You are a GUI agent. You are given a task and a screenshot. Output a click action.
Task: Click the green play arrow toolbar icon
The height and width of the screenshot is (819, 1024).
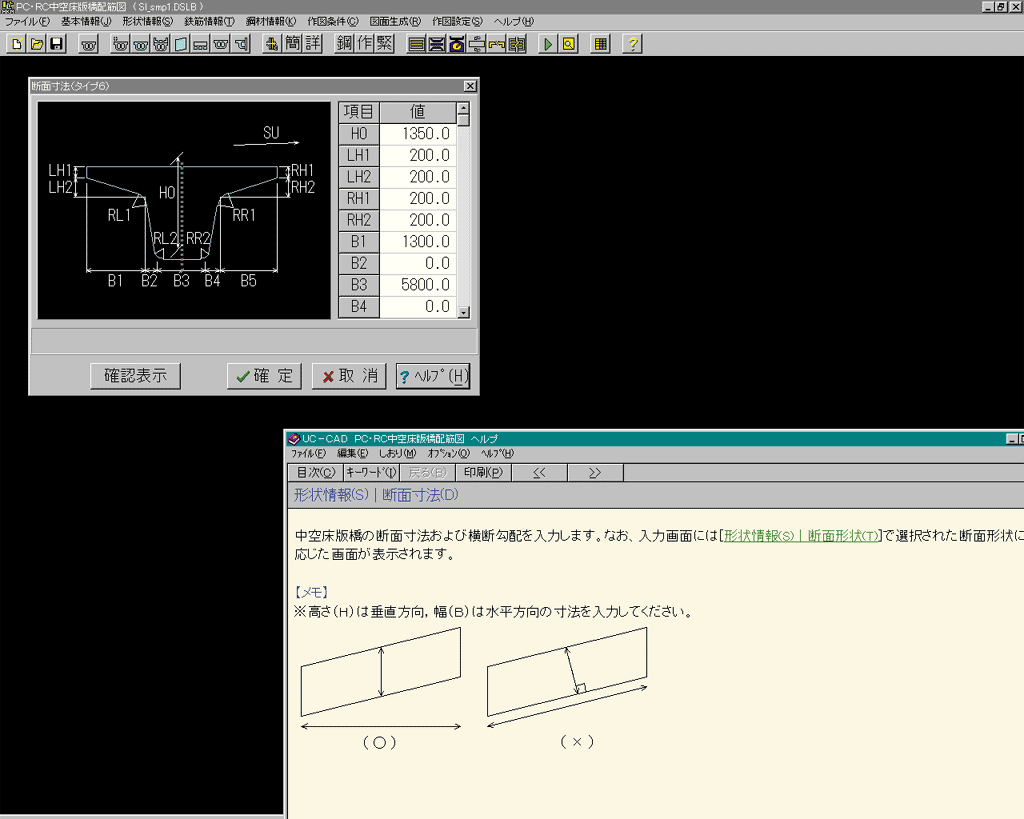point(548,44)
